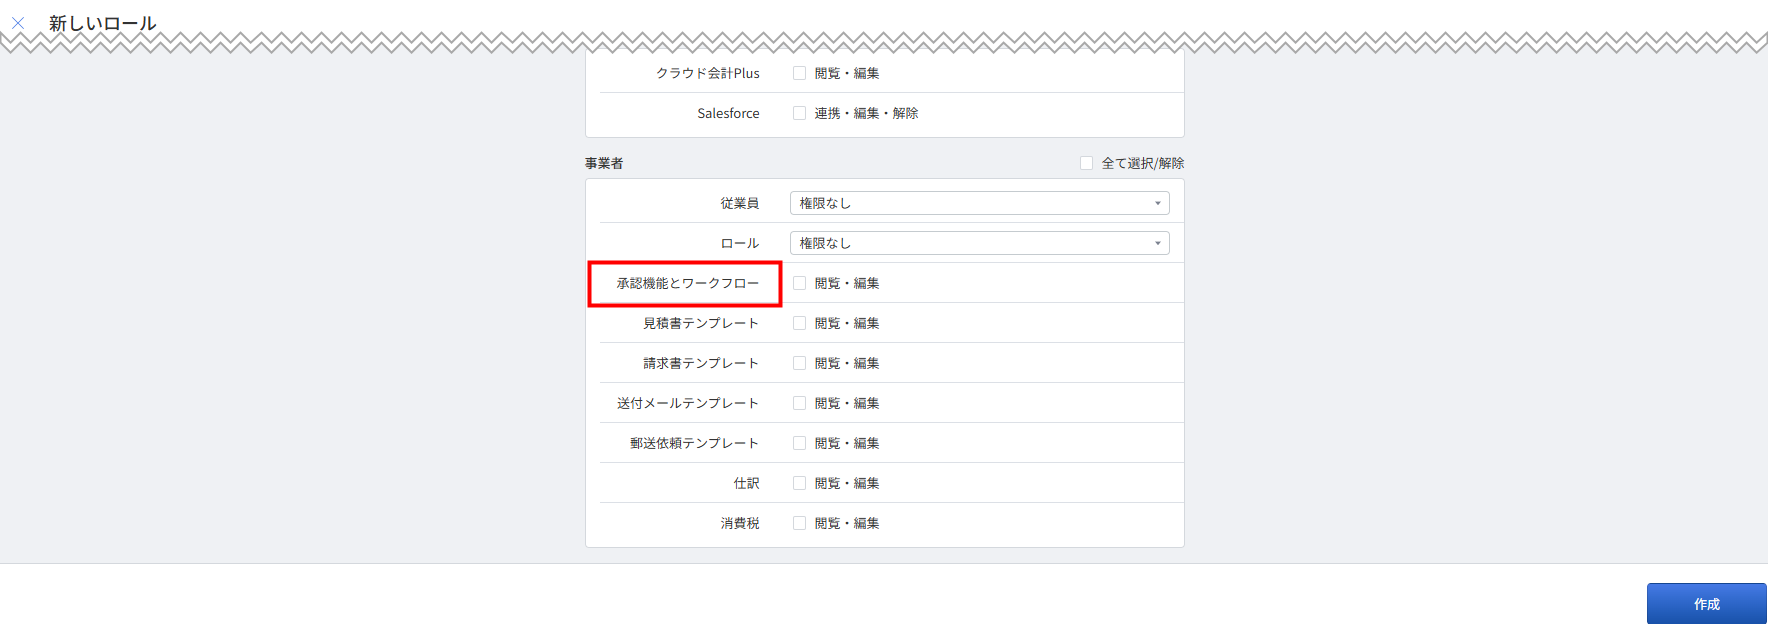This screenshot has width=1768, height=624.
Task: Enable Salesforce 連携・編集・解除 checkbox
Action: [x=799, y=113]
